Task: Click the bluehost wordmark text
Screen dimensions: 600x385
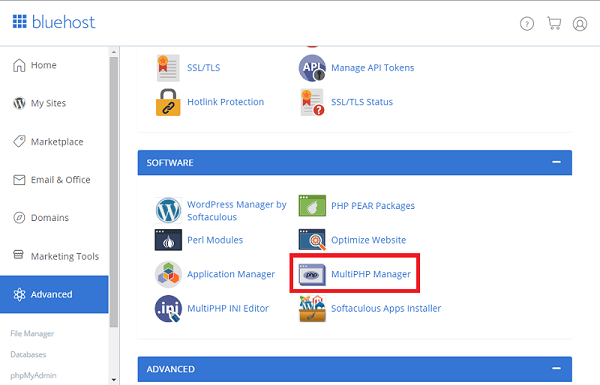Action: 64,22
